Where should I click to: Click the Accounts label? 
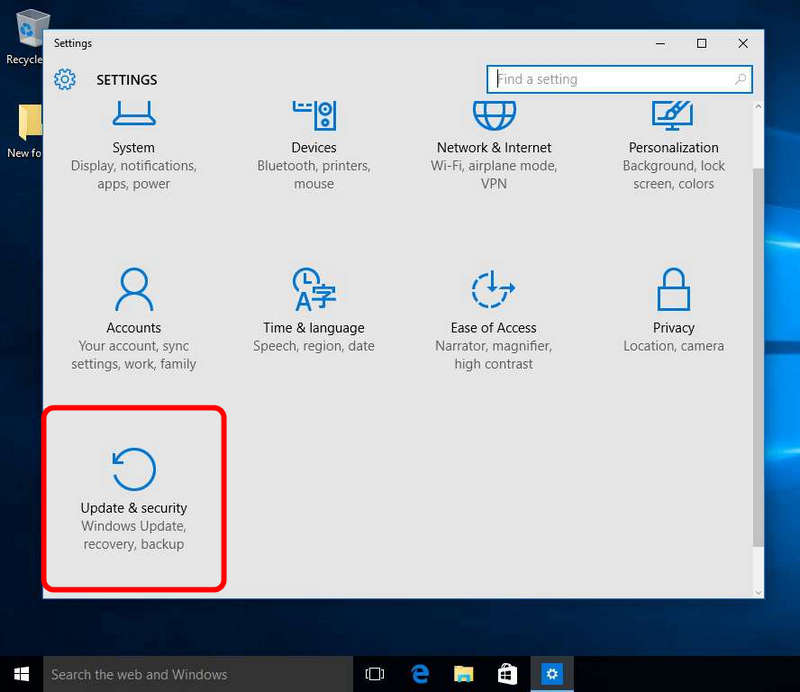134,328
